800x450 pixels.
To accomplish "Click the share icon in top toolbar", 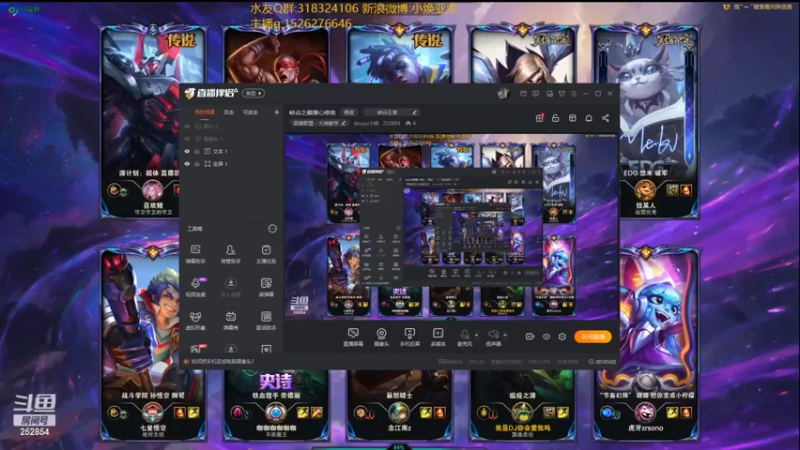I will pos(605,118).
